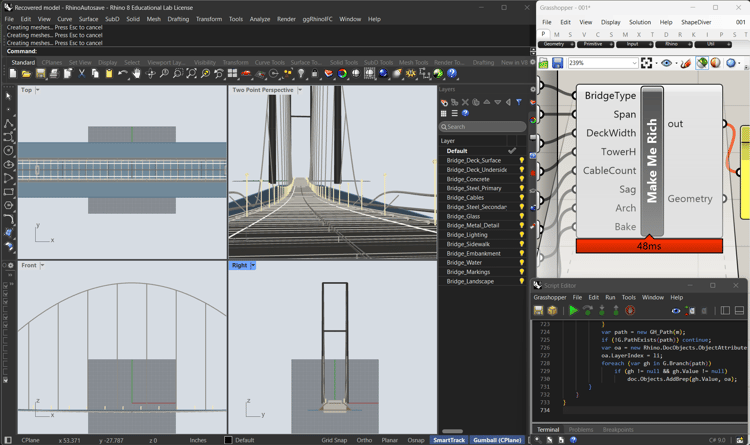This screenshot has height=445, width=750.
Task: Open the Grasshopper zoom percentage dropdown
Action: pyautogui.click(x=634, y=63)
